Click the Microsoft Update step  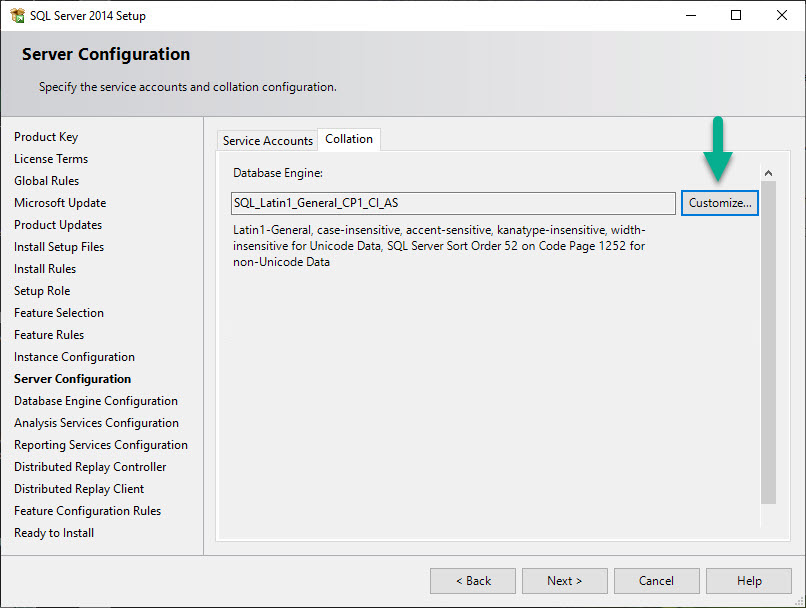pos(60,203)
